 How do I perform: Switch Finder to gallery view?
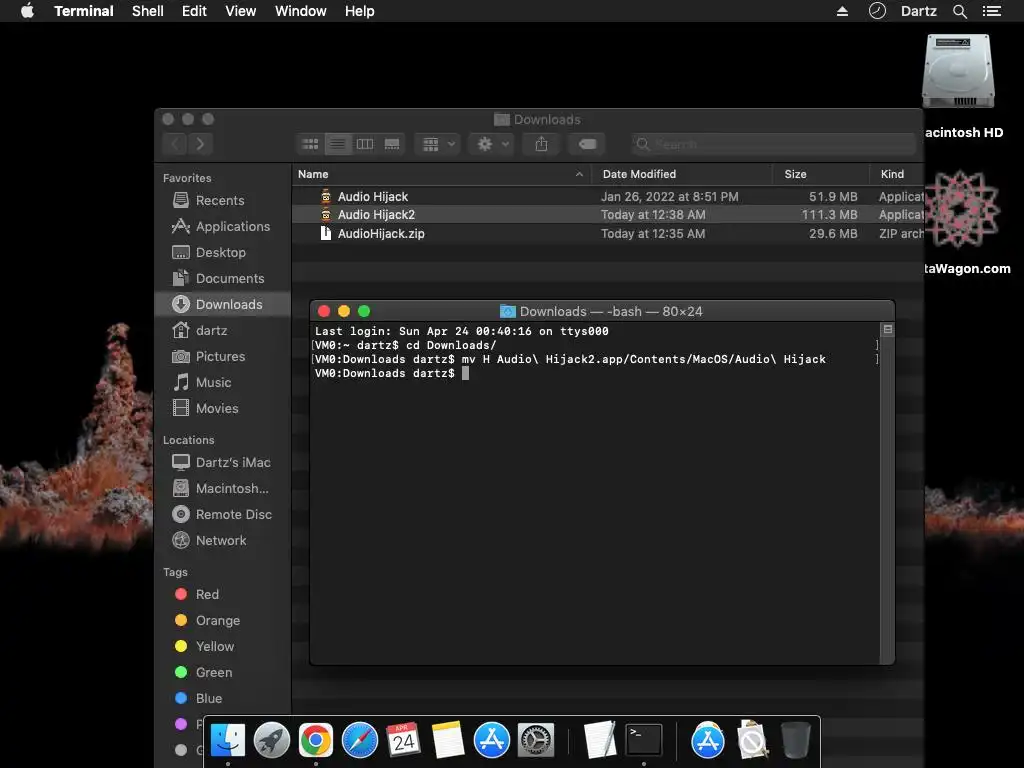(392, 144)
